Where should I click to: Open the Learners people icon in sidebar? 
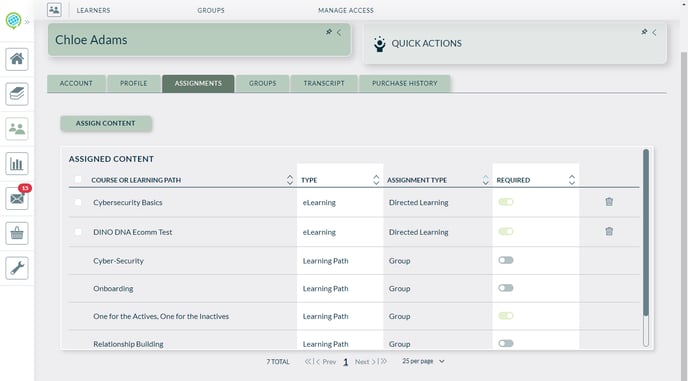[17, 129]
